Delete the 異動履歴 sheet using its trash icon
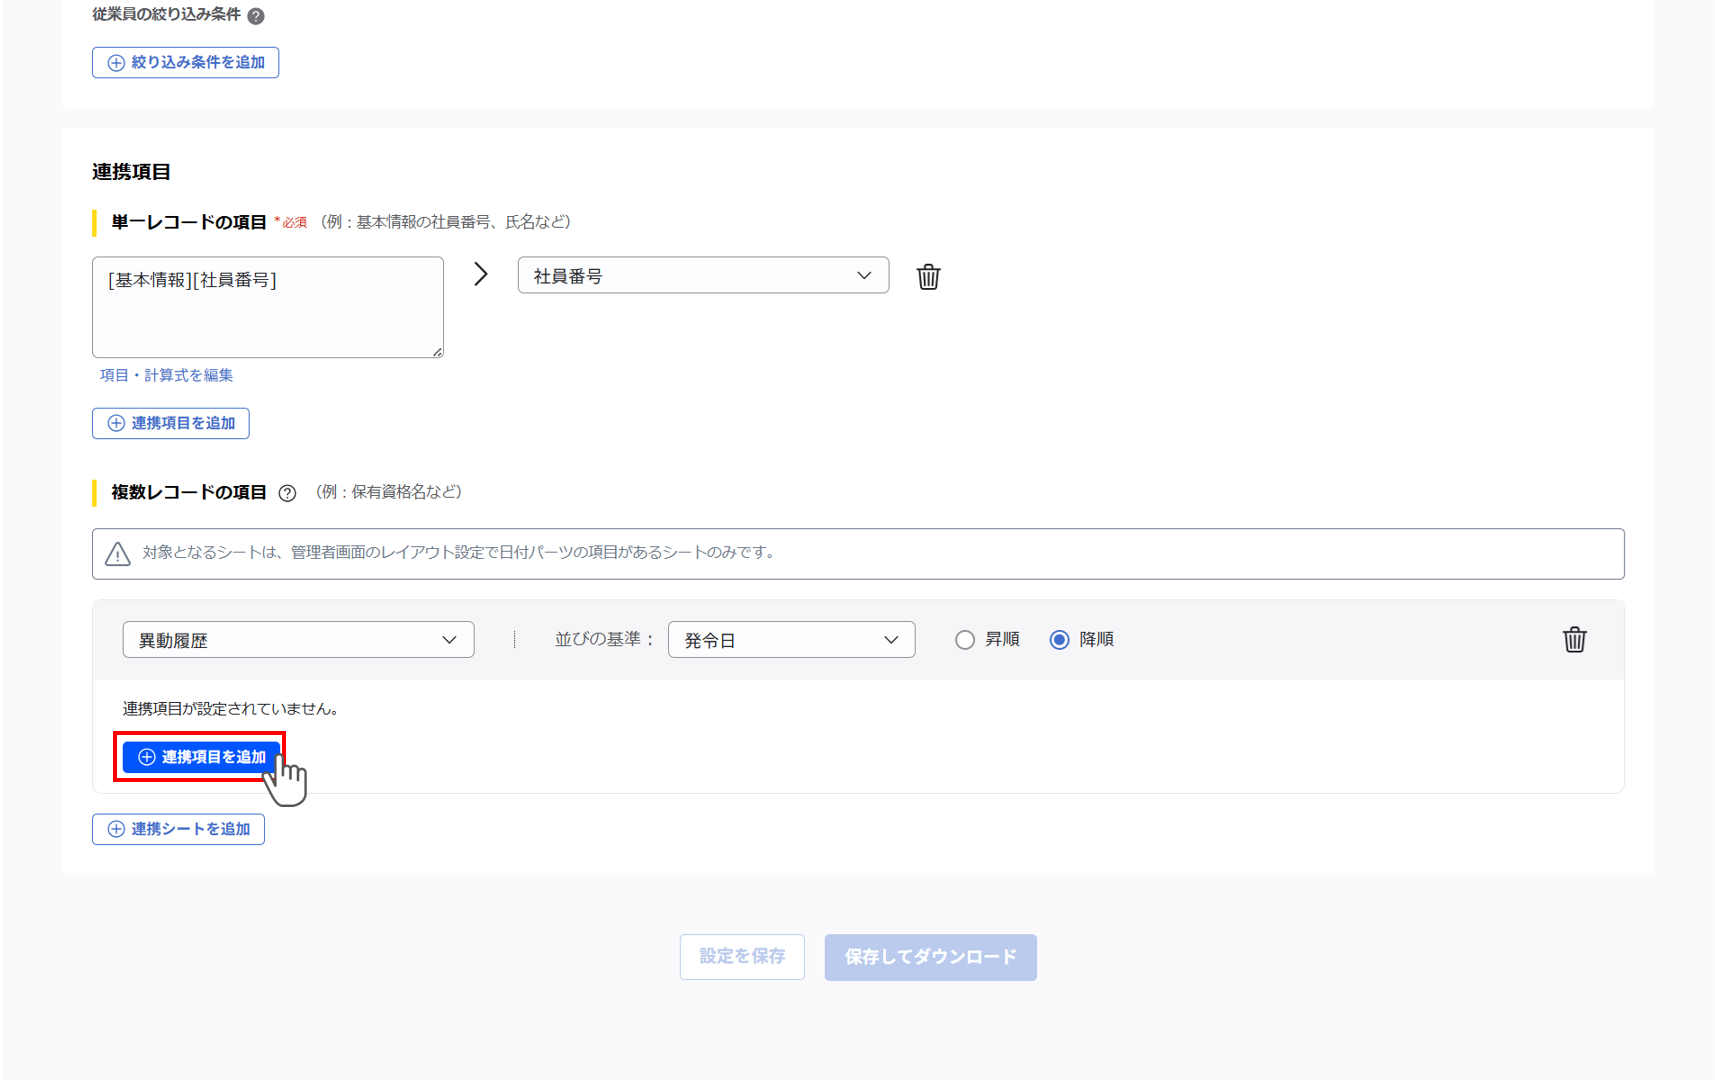This screenshot has width=1715, height=1080. [x=1574, y=639]
